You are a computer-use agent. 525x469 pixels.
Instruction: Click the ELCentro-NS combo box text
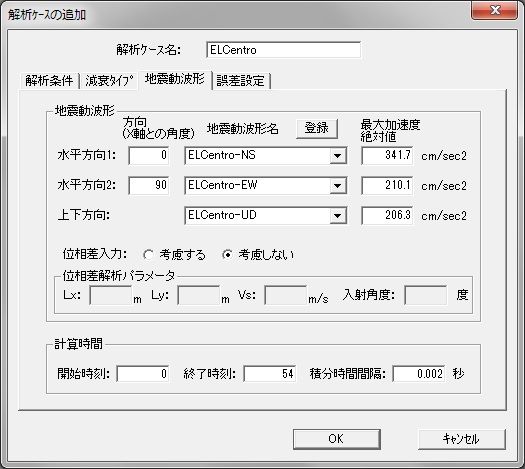click(222, 155)
